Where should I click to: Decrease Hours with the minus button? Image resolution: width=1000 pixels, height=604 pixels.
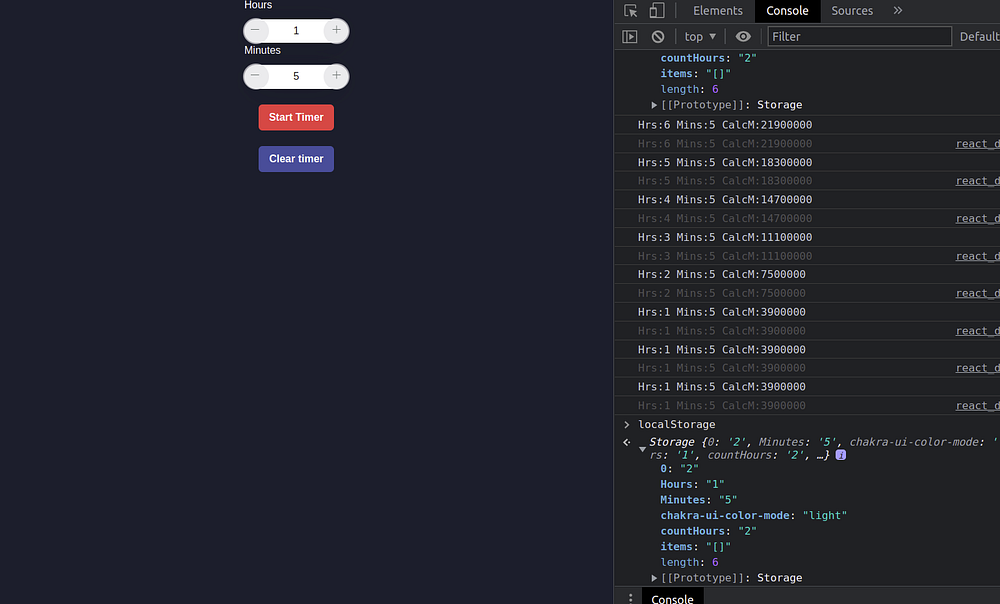click(x=256, y=31)
